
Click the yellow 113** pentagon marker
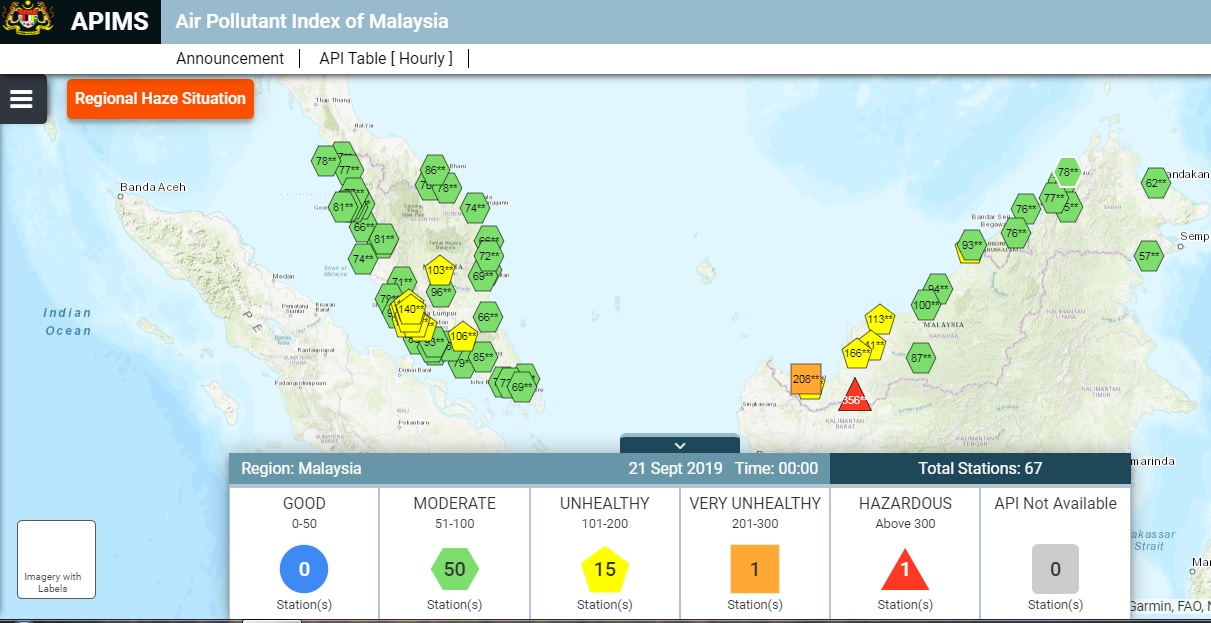tap(880, 319)
